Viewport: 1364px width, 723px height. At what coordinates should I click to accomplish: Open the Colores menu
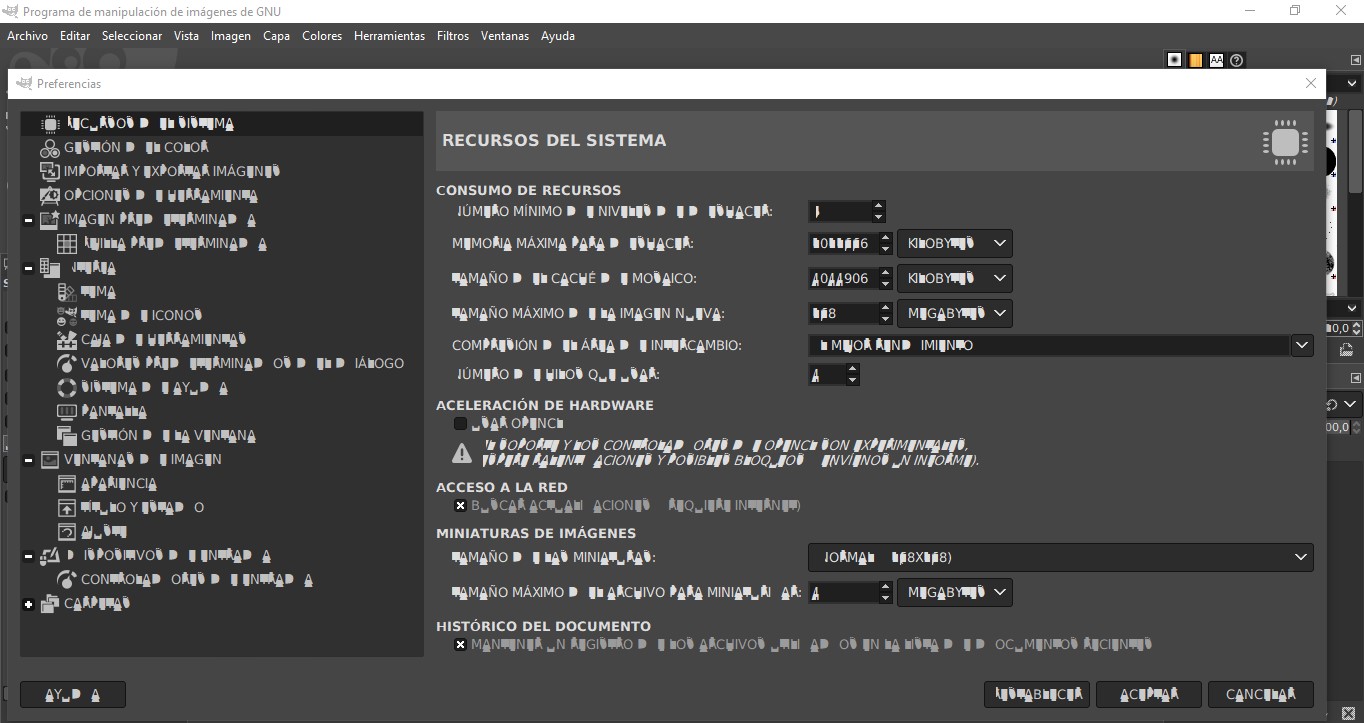coord(322,36)
